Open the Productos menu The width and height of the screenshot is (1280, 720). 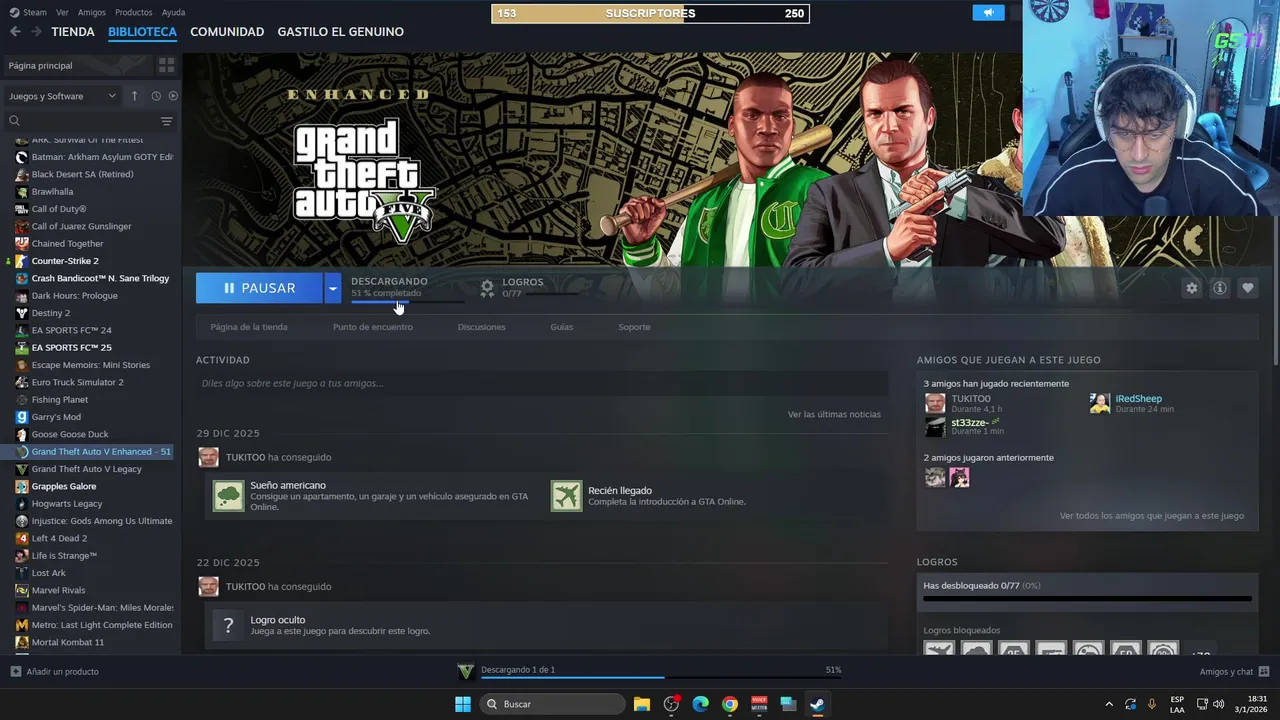pos(134,12)
